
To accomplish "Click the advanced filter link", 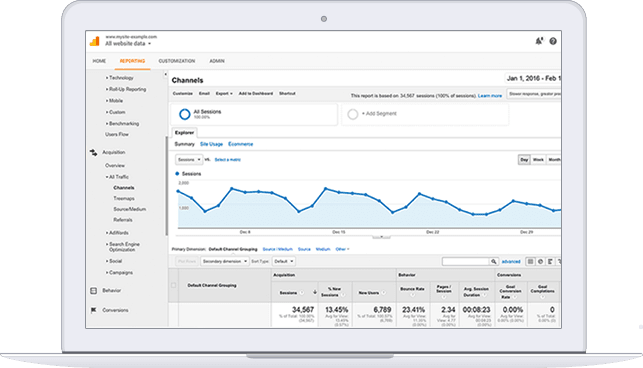I will point(511,261).
